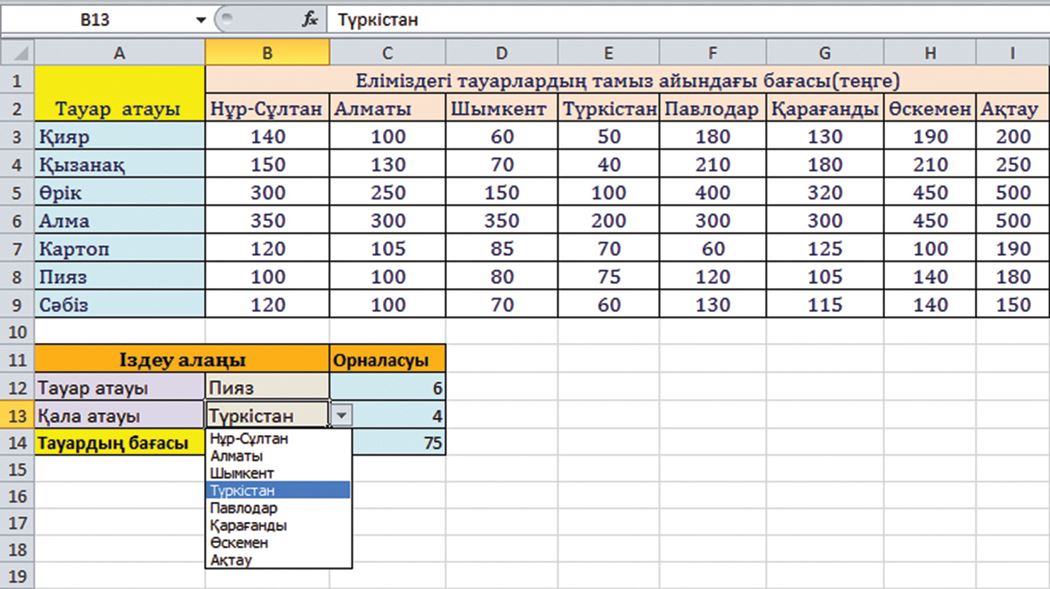Select column I by its header
The height and width of the screenshot is (589, 1050).
pos(1012,52)
